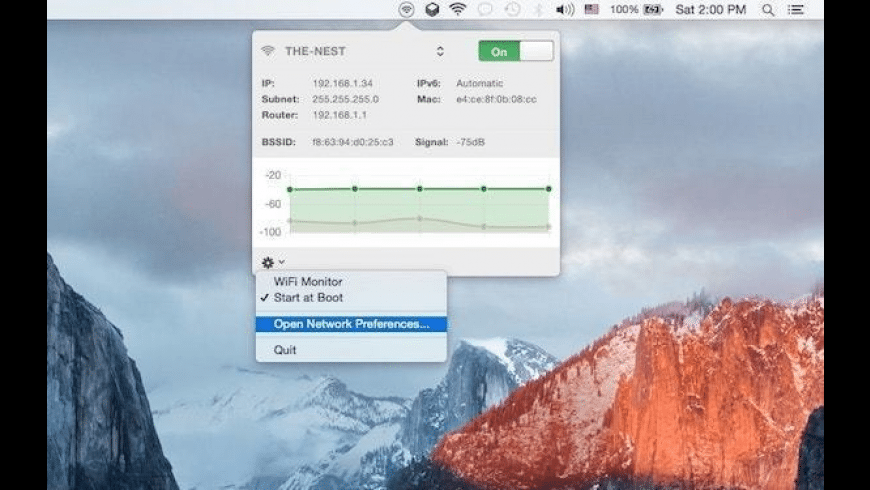The image size is (870, 490).
Task: Open the Time Machine clock icon
Action: [512, 9]
